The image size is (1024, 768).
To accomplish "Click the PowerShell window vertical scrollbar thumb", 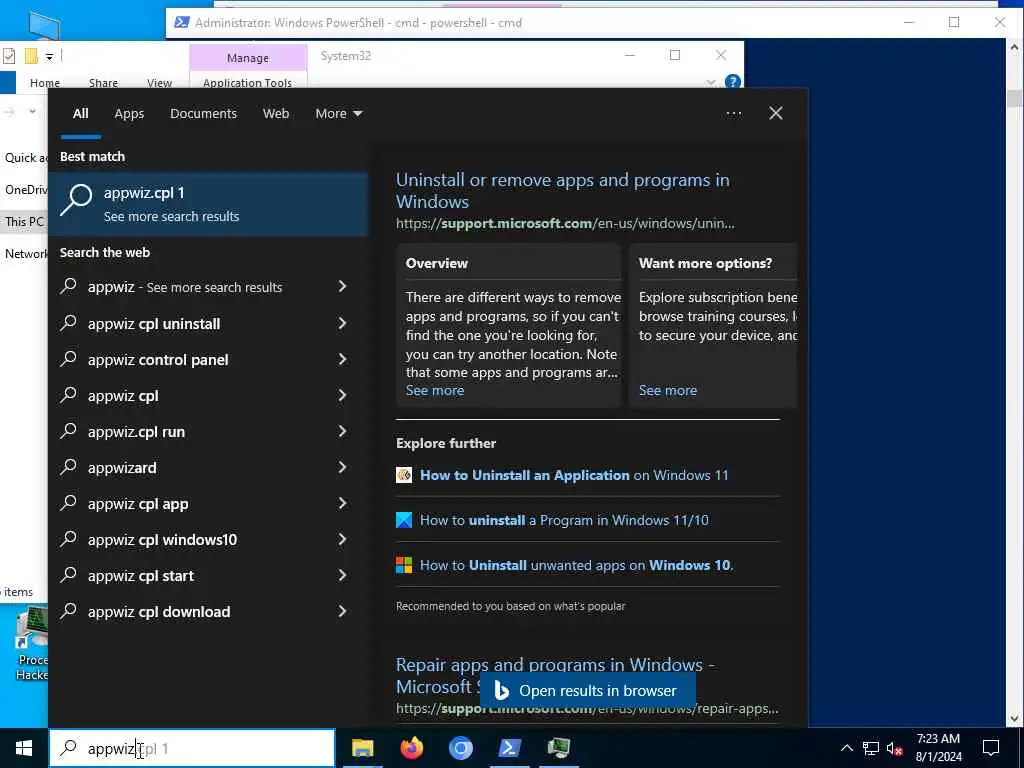I will coord(1014,99).
